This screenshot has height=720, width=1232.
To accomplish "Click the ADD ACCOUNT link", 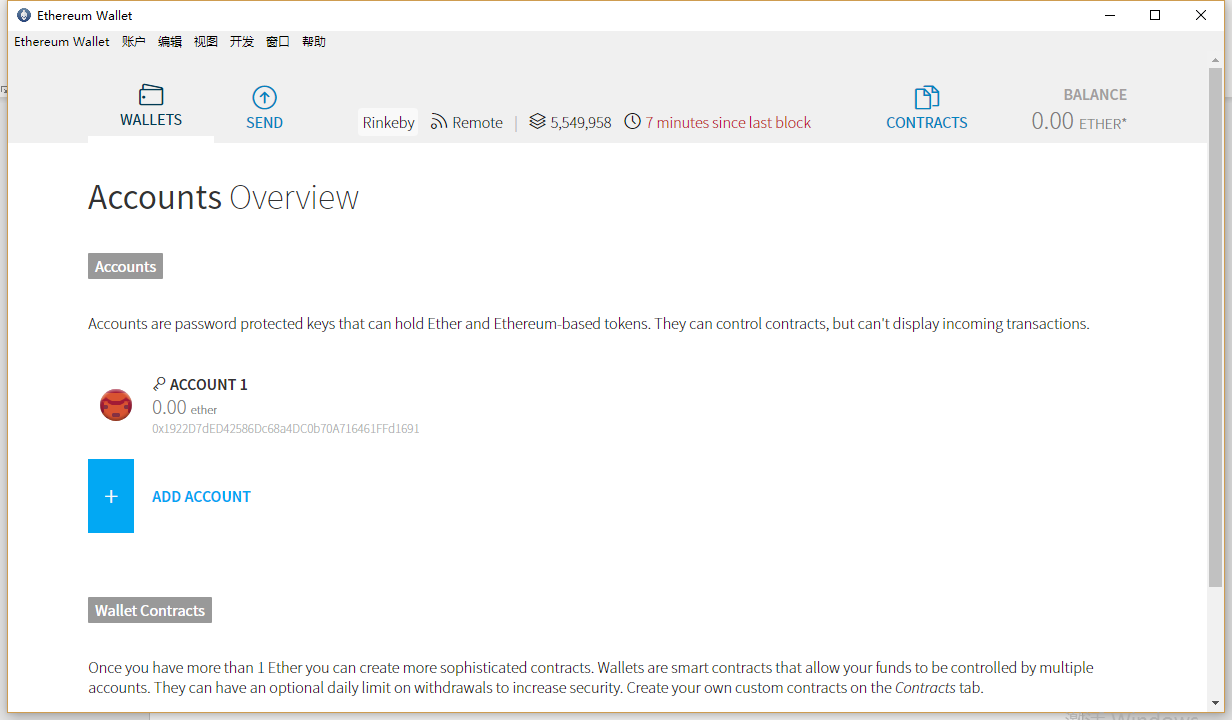I will click(201, 497).
